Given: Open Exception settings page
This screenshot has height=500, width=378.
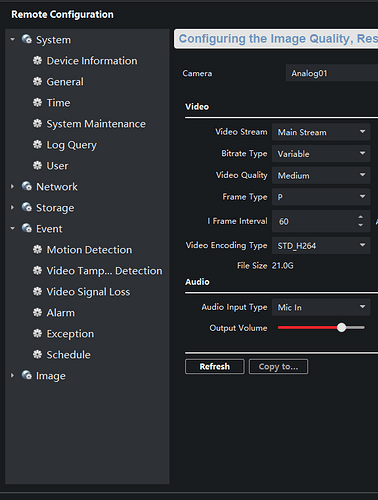Looking at the screenshot, I should pos(70,334).
